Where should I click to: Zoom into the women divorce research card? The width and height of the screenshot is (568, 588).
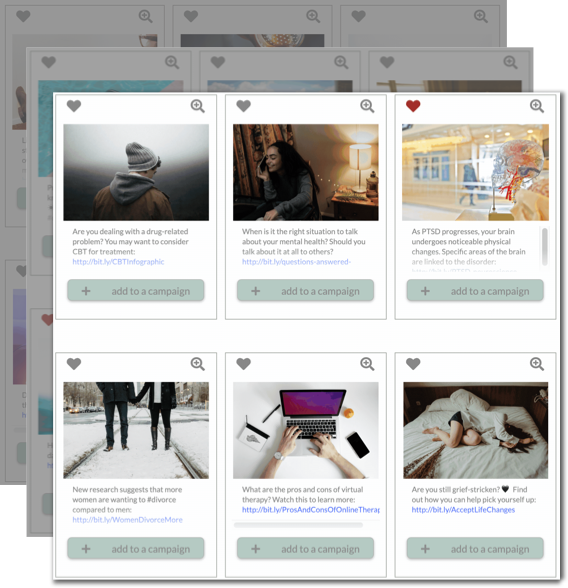click(x=198, y=364)
